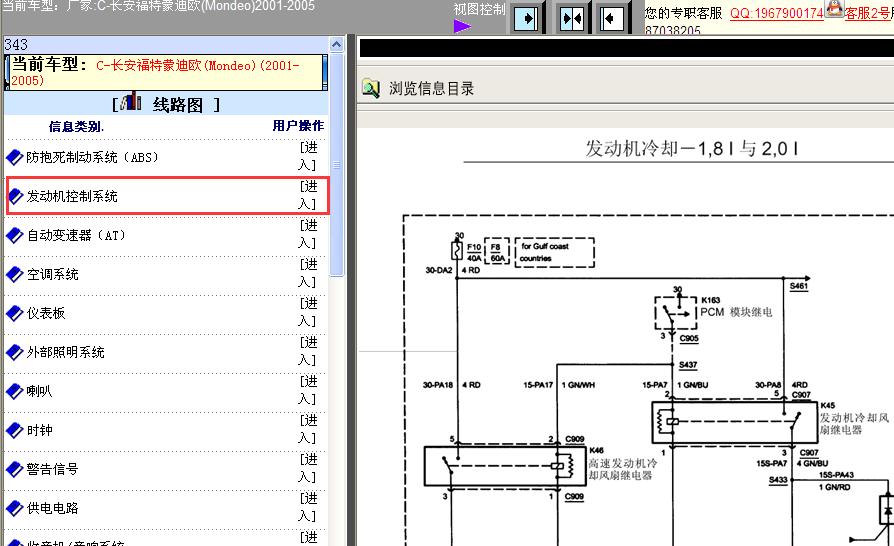The height and width of the screenshot is (546, 894).
Task: Click the book icon beside 自动变速器 (AT)
Action: (x=14, y=235)
